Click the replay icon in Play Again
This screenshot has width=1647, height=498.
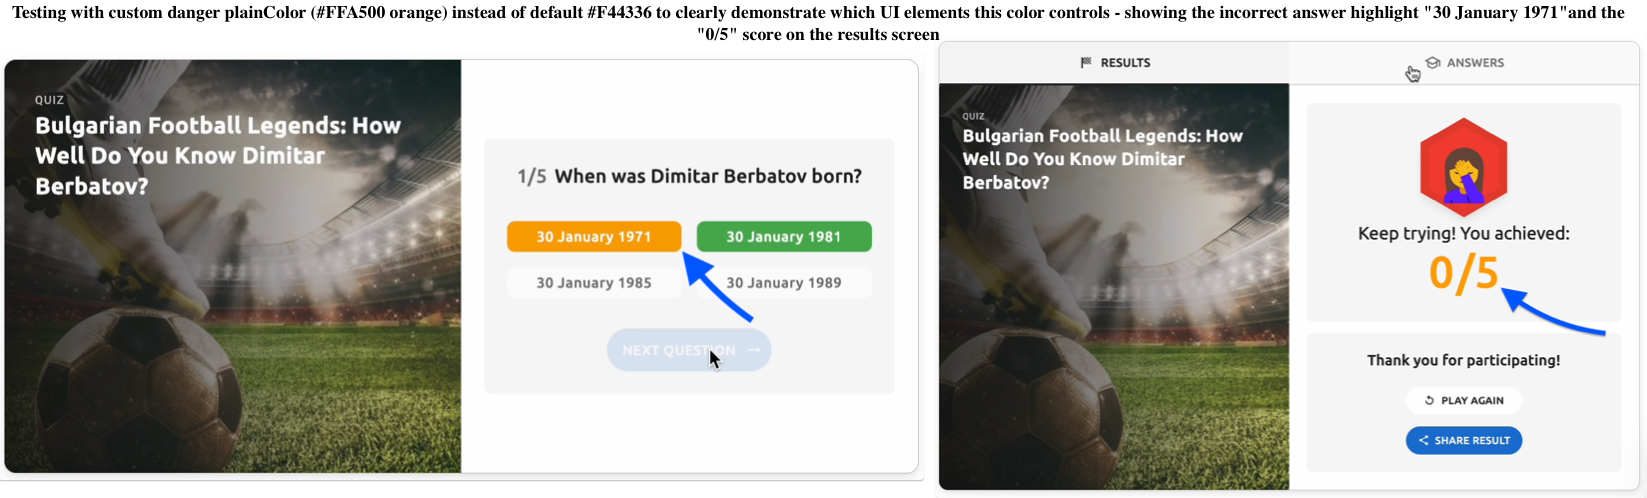pyautogui.click(x=1430, y=401)
